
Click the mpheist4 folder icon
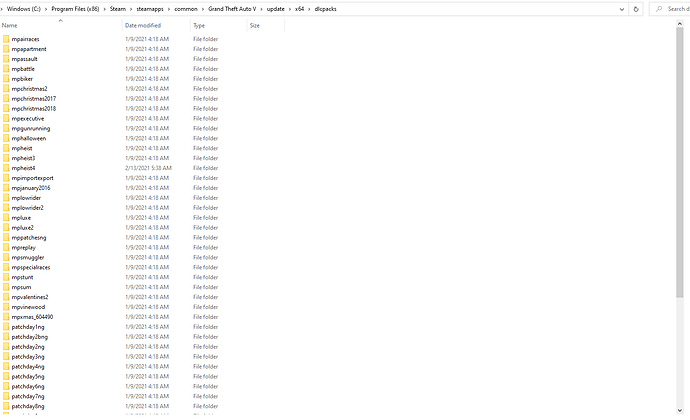[6, 168]
